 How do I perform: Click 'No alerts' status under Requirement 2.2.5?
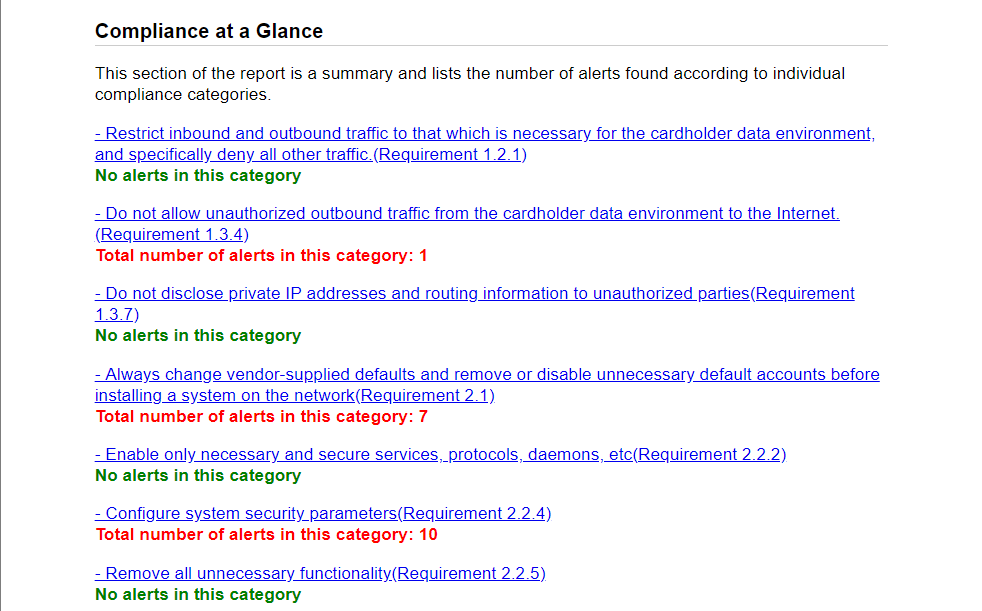(x=198, y=595)
